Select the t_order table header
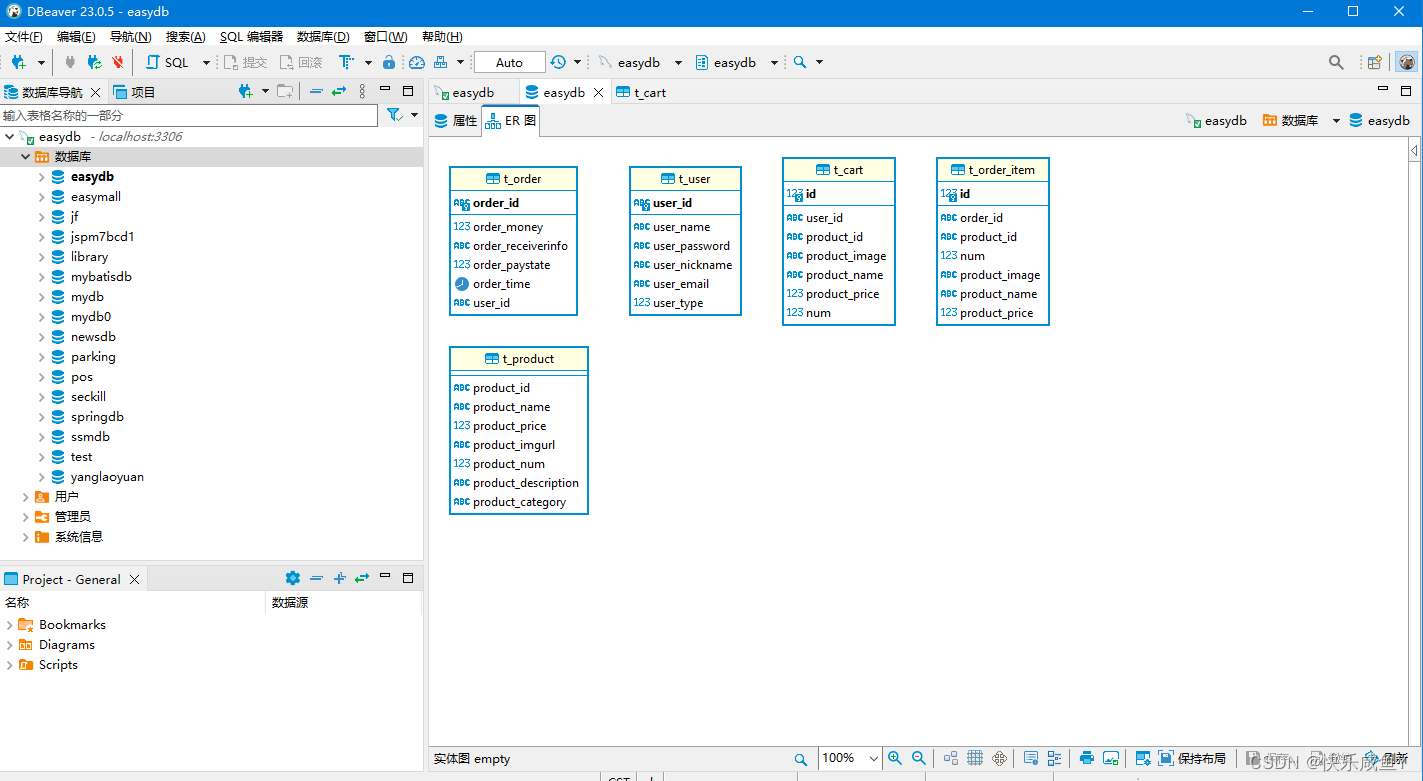The height and width of the screenshot is (781, 1423). (513, 179)
